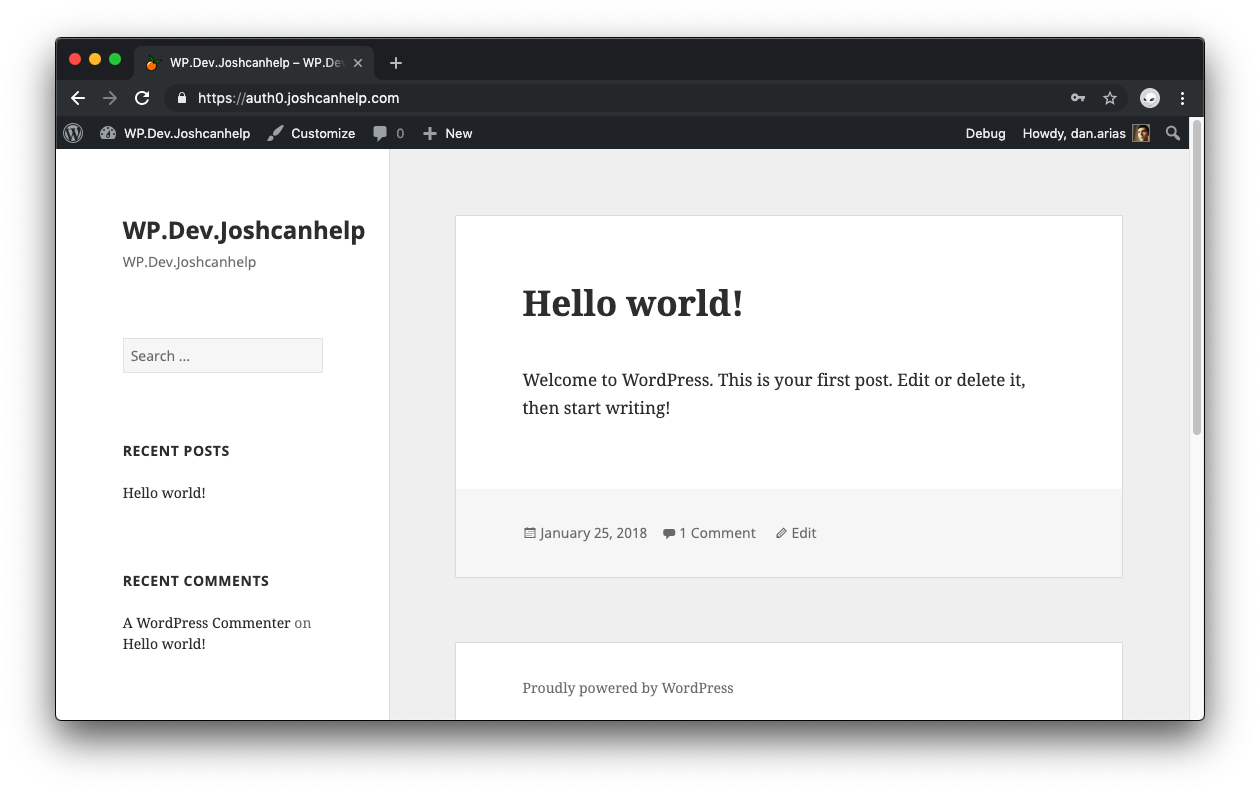Click the WordPress logo in the admin bar
This screenshot has width=1260, height=794.
[x=73, y=133]
